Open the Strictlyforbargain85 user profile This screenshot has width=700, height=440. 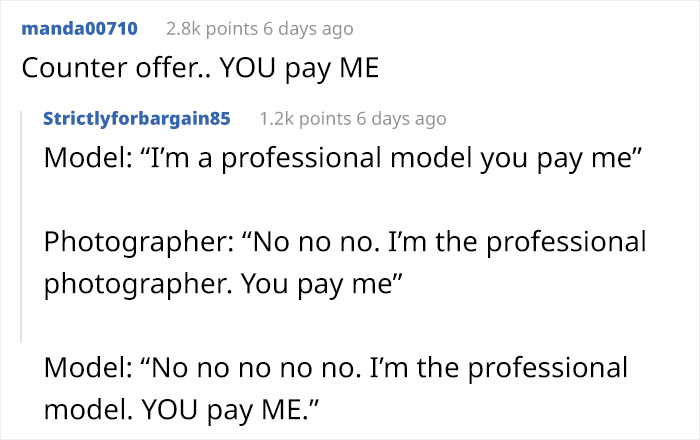pos(137,118)
